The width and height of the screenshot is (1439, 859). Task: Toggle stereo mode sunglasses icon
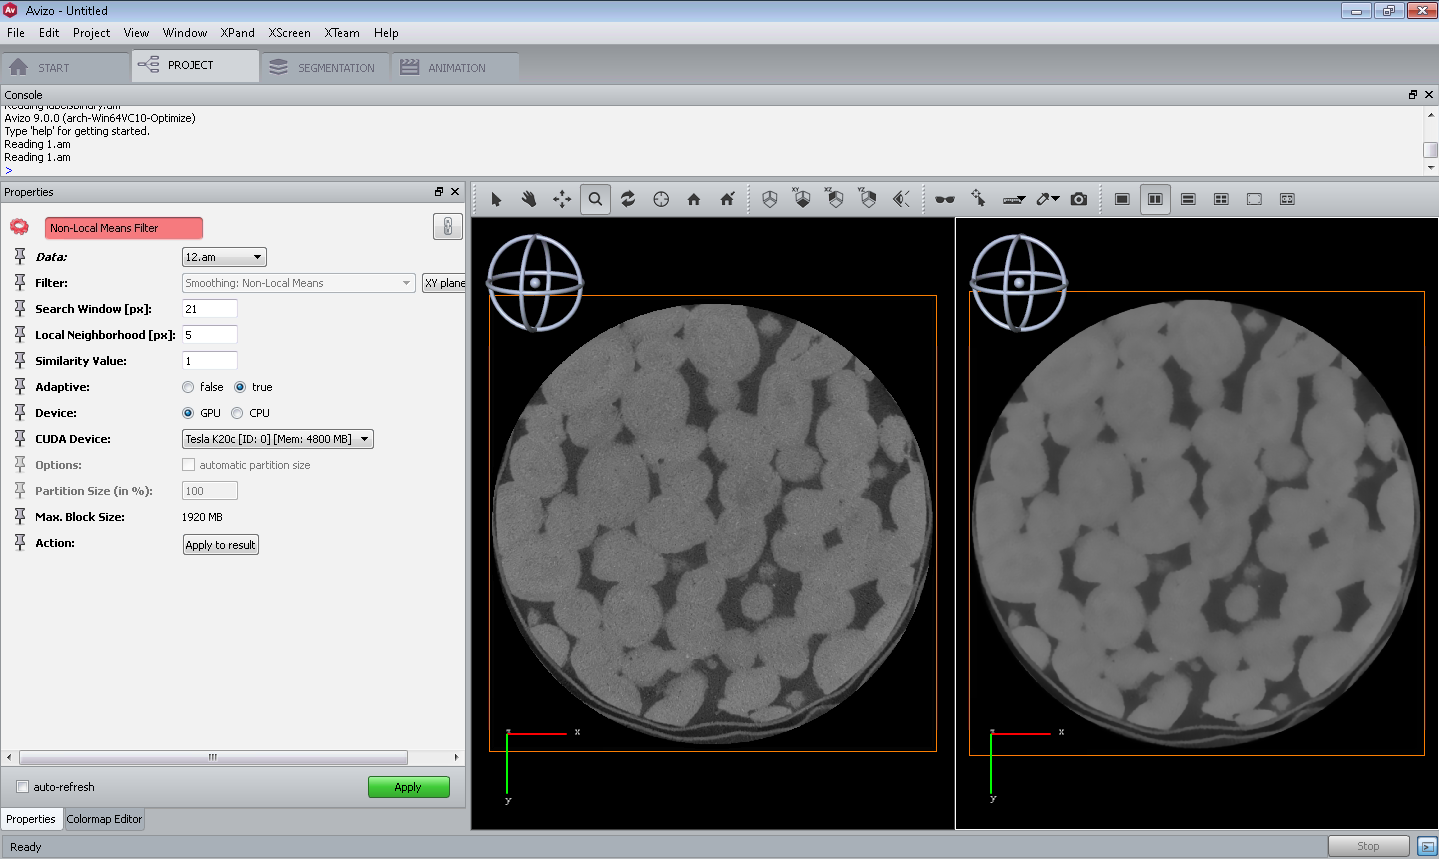pos(944,199)
